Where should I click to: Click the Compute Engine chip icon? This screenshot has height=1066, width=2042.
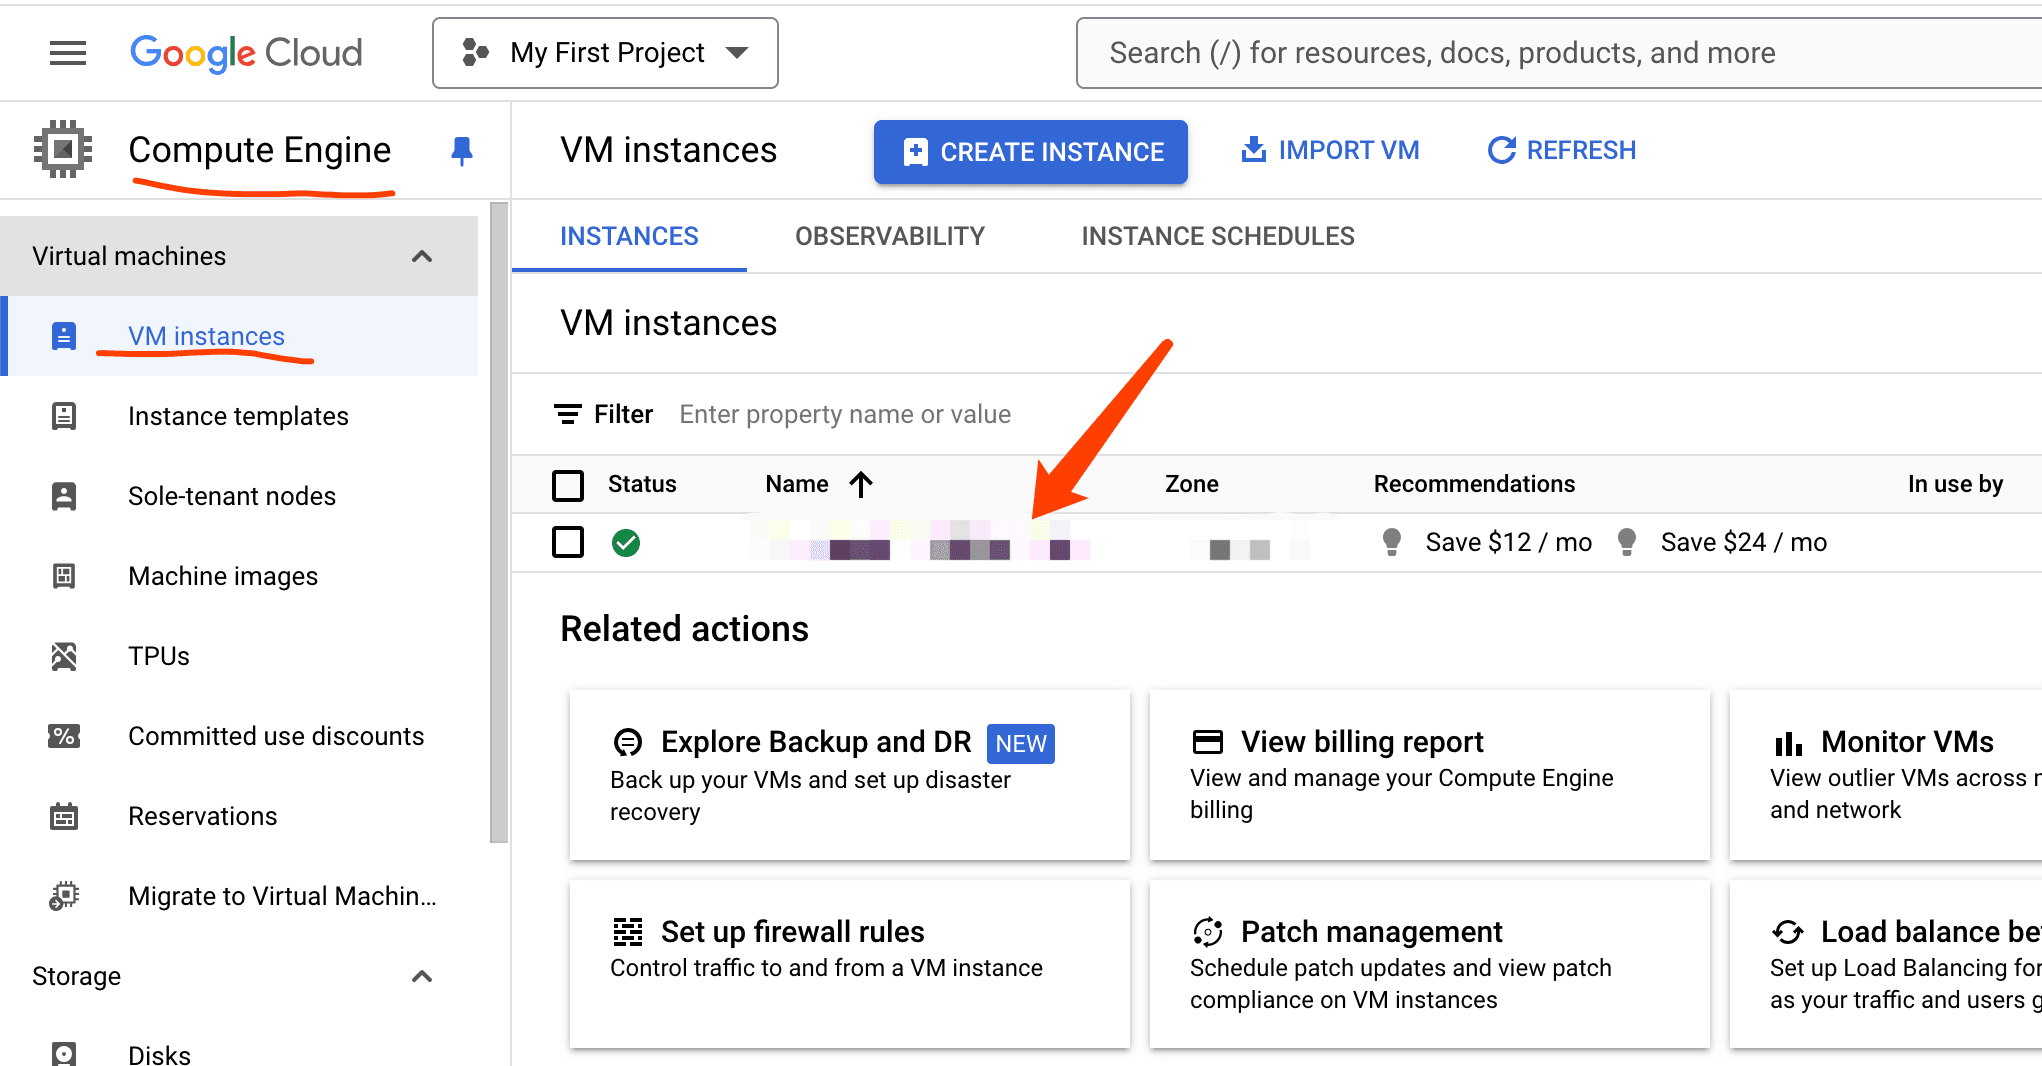(x=63, y=150)
